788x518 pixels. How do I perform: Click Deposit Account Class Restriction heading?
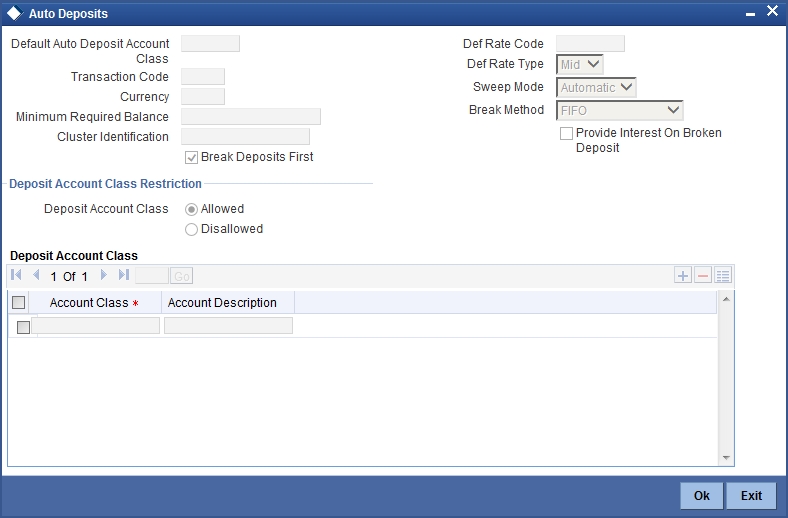pyautogui.click(x=106, y=184)
